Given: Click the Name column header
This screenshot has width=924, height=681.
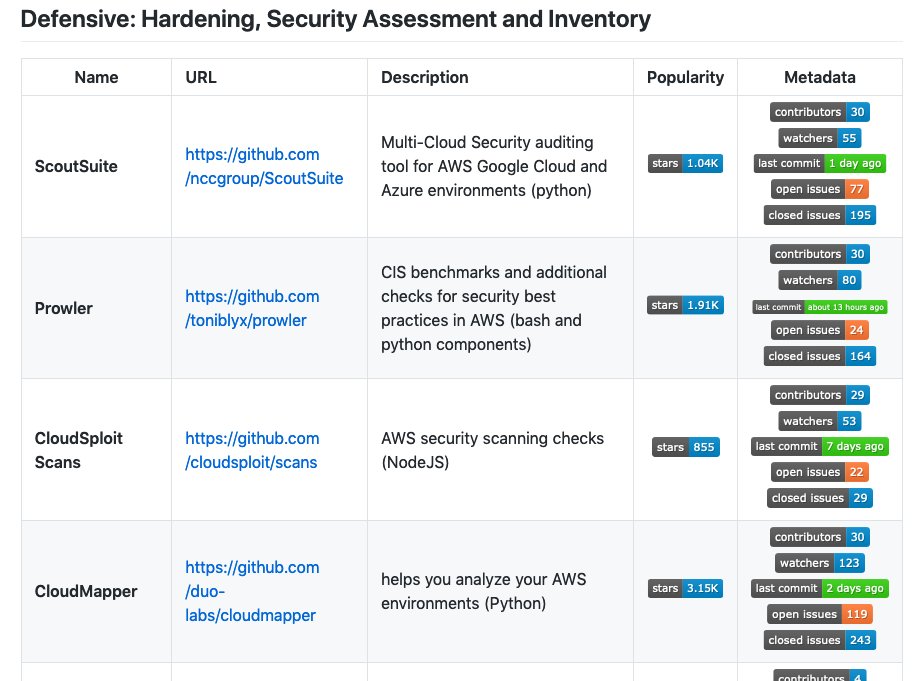Looking at the screenshot, I should (x=96, y=77).
